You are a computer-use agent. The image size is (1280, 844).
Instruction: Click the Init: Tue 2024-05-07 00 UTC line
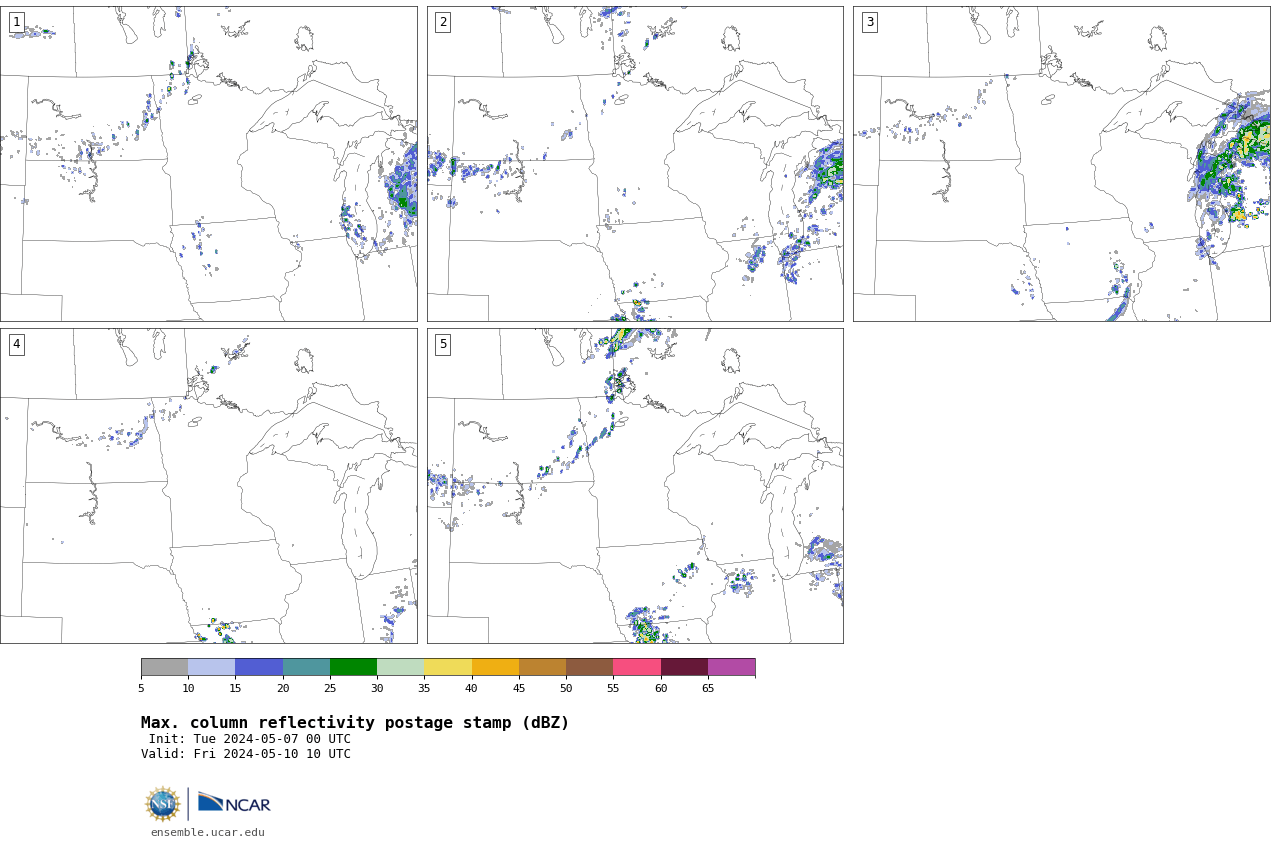[x=250, y=739]
